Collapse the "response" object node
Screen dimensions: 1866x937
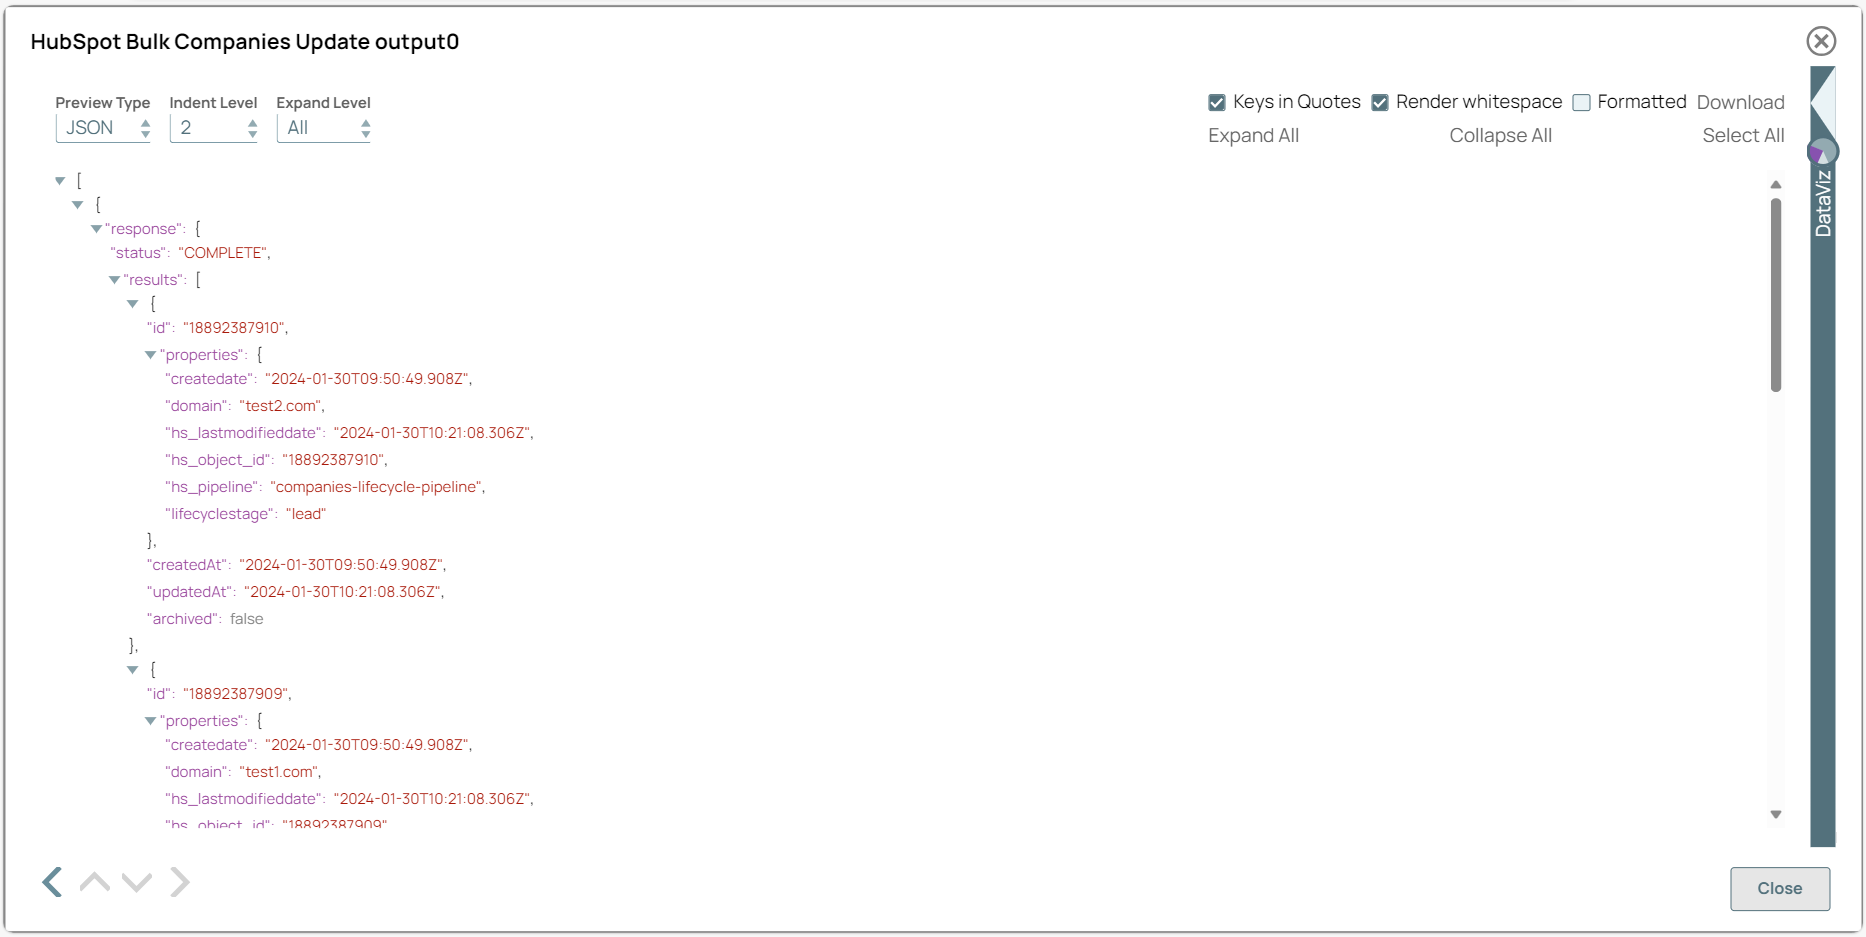97,229
